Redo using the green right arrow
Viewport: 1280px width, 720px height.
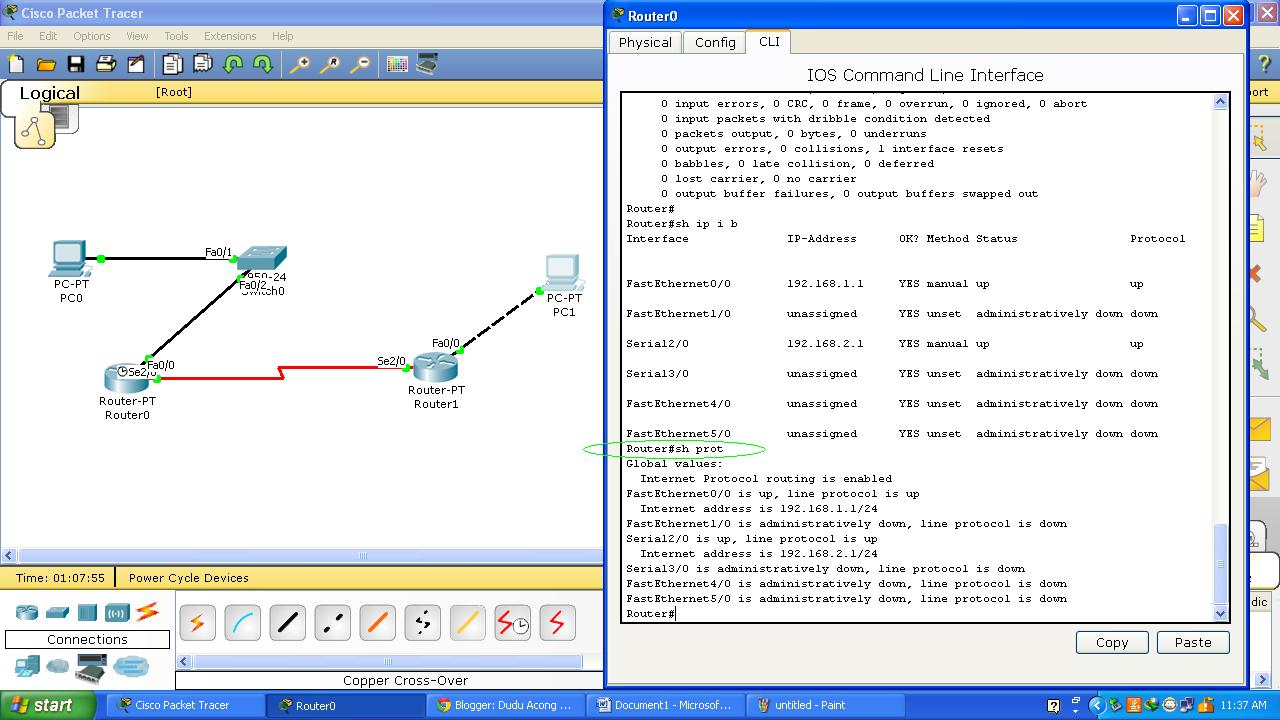[x=263, y=64]
